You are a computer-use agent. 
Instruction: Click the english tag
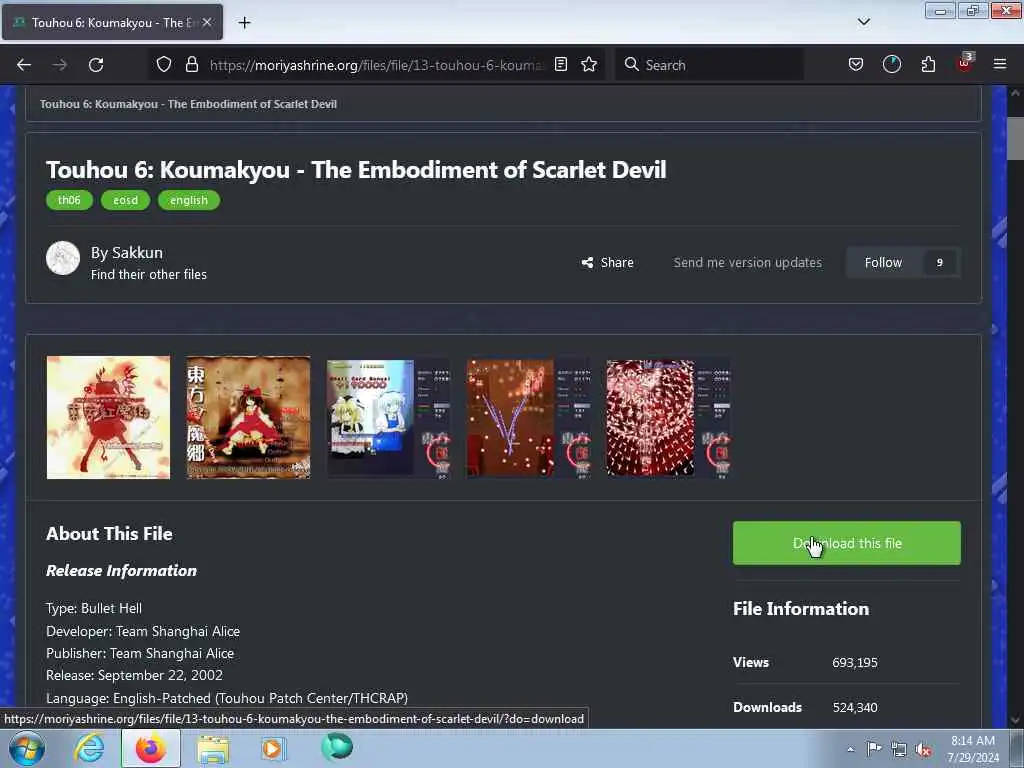pyautogui.click(x=189, y=200)
